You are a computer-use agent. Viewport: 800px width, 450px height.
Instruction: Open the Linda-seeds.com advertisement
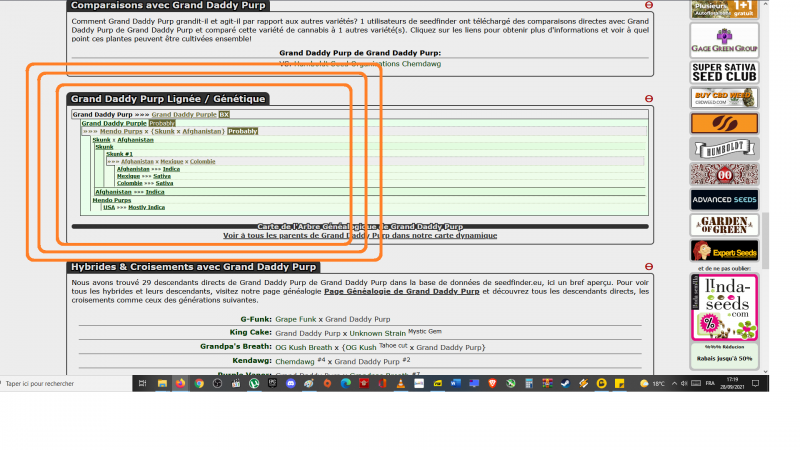click(x=723, y=306)
